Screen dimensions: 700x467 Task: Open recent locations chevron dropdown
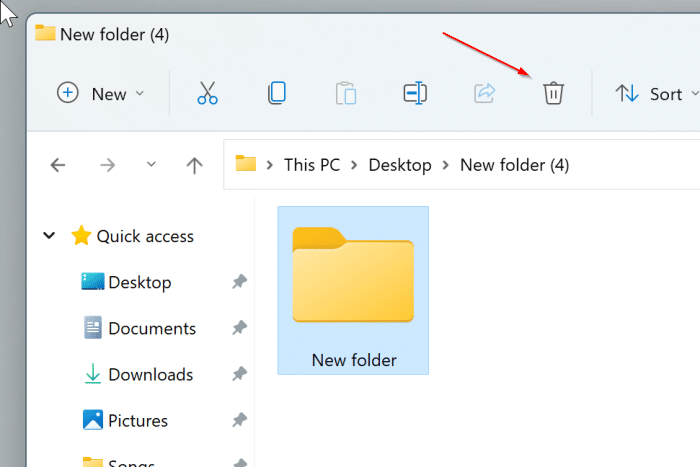click(151, 164)
